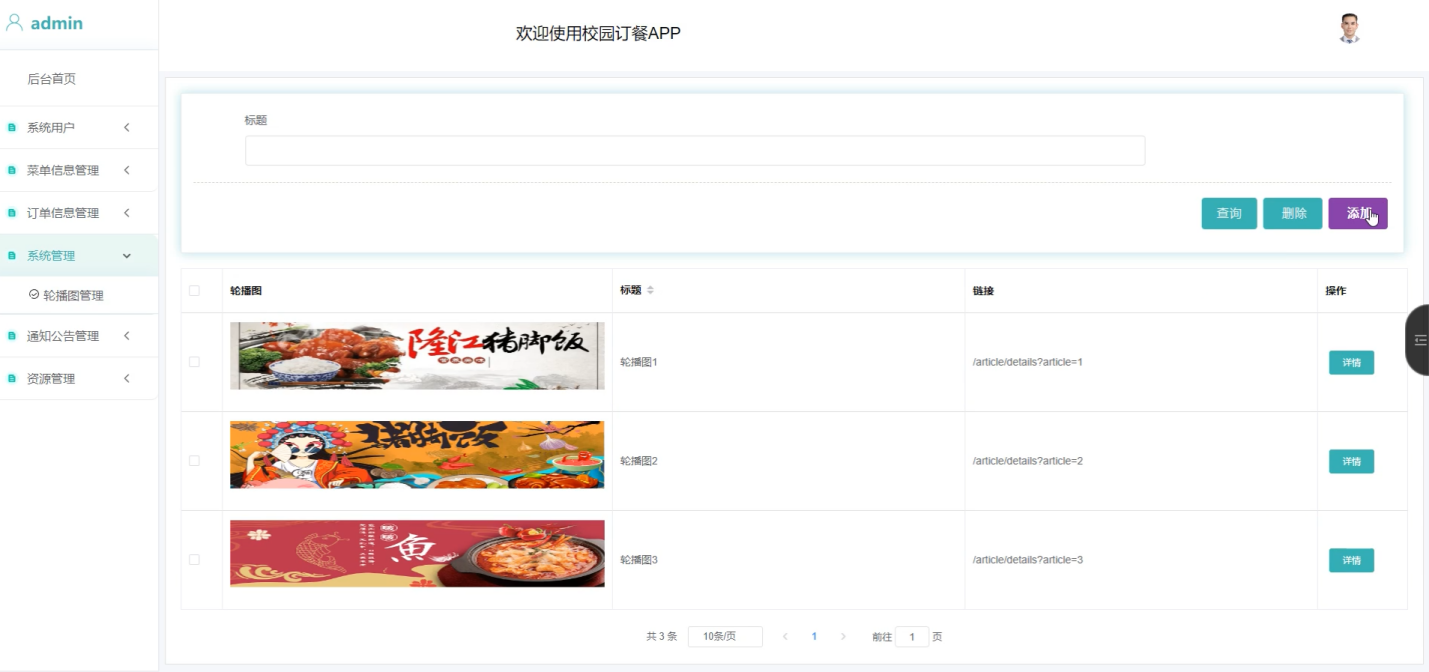Toggle the select-all checkbox in table header
This screenshot has width=1429, height=672.
(x=194, y=290)
